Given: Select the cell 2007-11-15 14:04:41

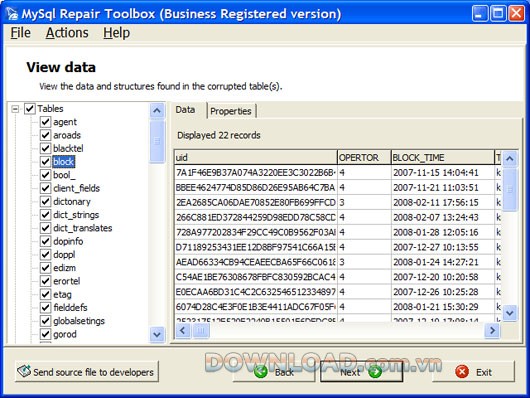Looking at the screenshot, I should tap(443, 172).
